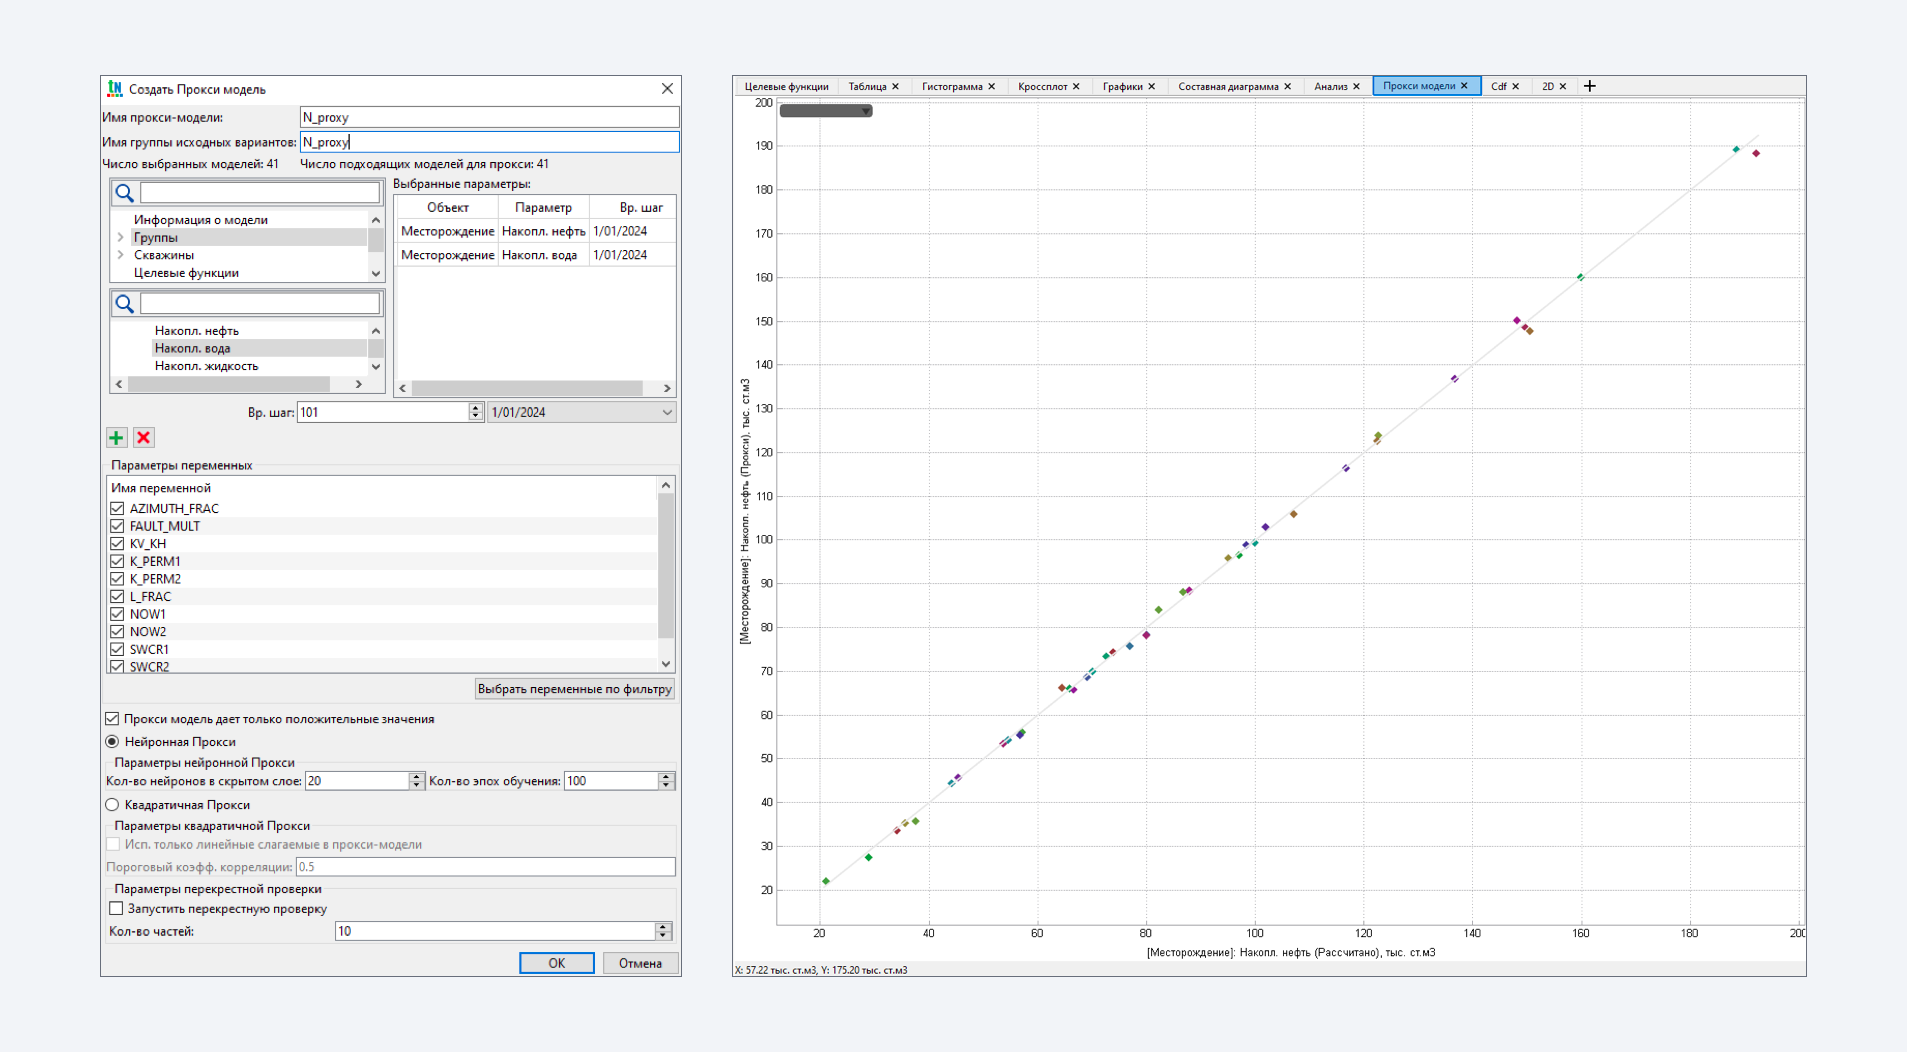Viewport: 1907px width, 1052px height.
Task: Click search icon above the parameter list
Action: pyautogui.click(x=125, y=304)
